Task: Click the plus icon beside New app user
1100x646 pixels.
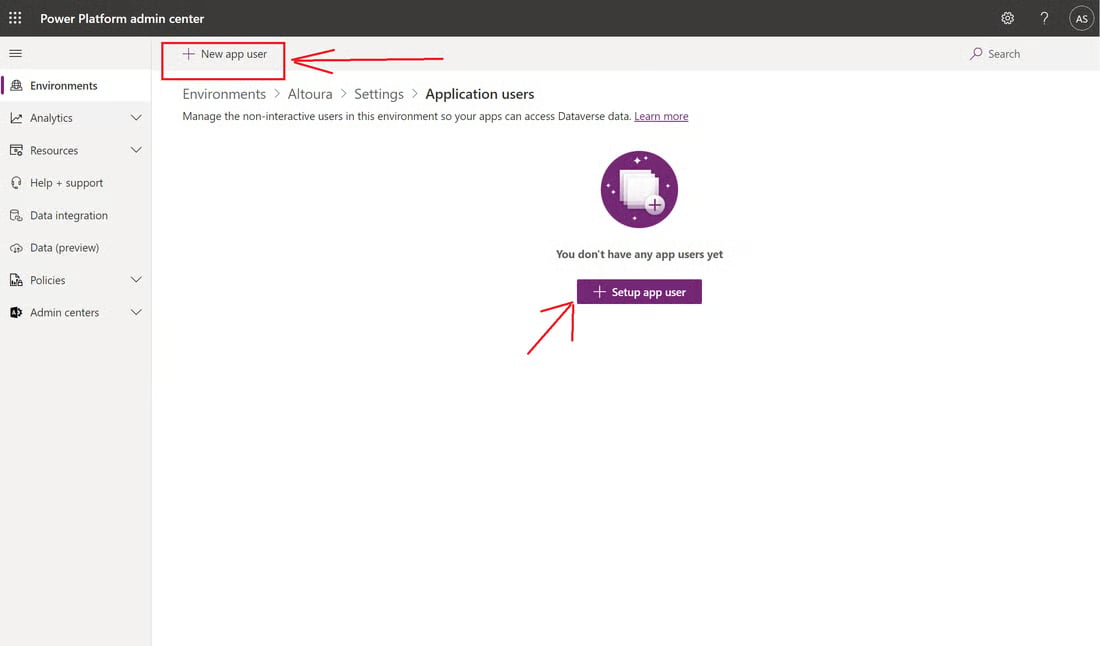Action: point(188,54)
